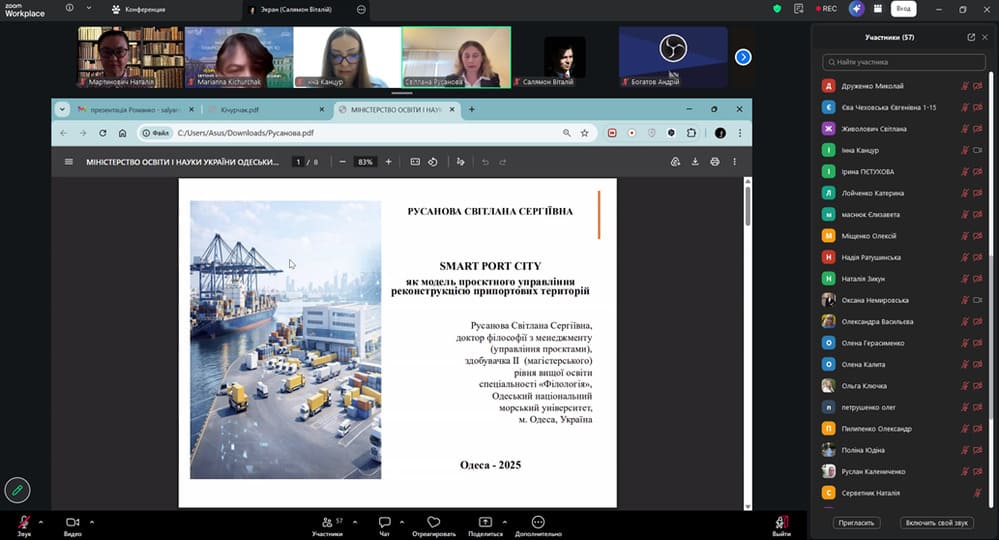Click the Поделиться share screen icon
Screen dimensions: 999x540
tap(485, 522)
